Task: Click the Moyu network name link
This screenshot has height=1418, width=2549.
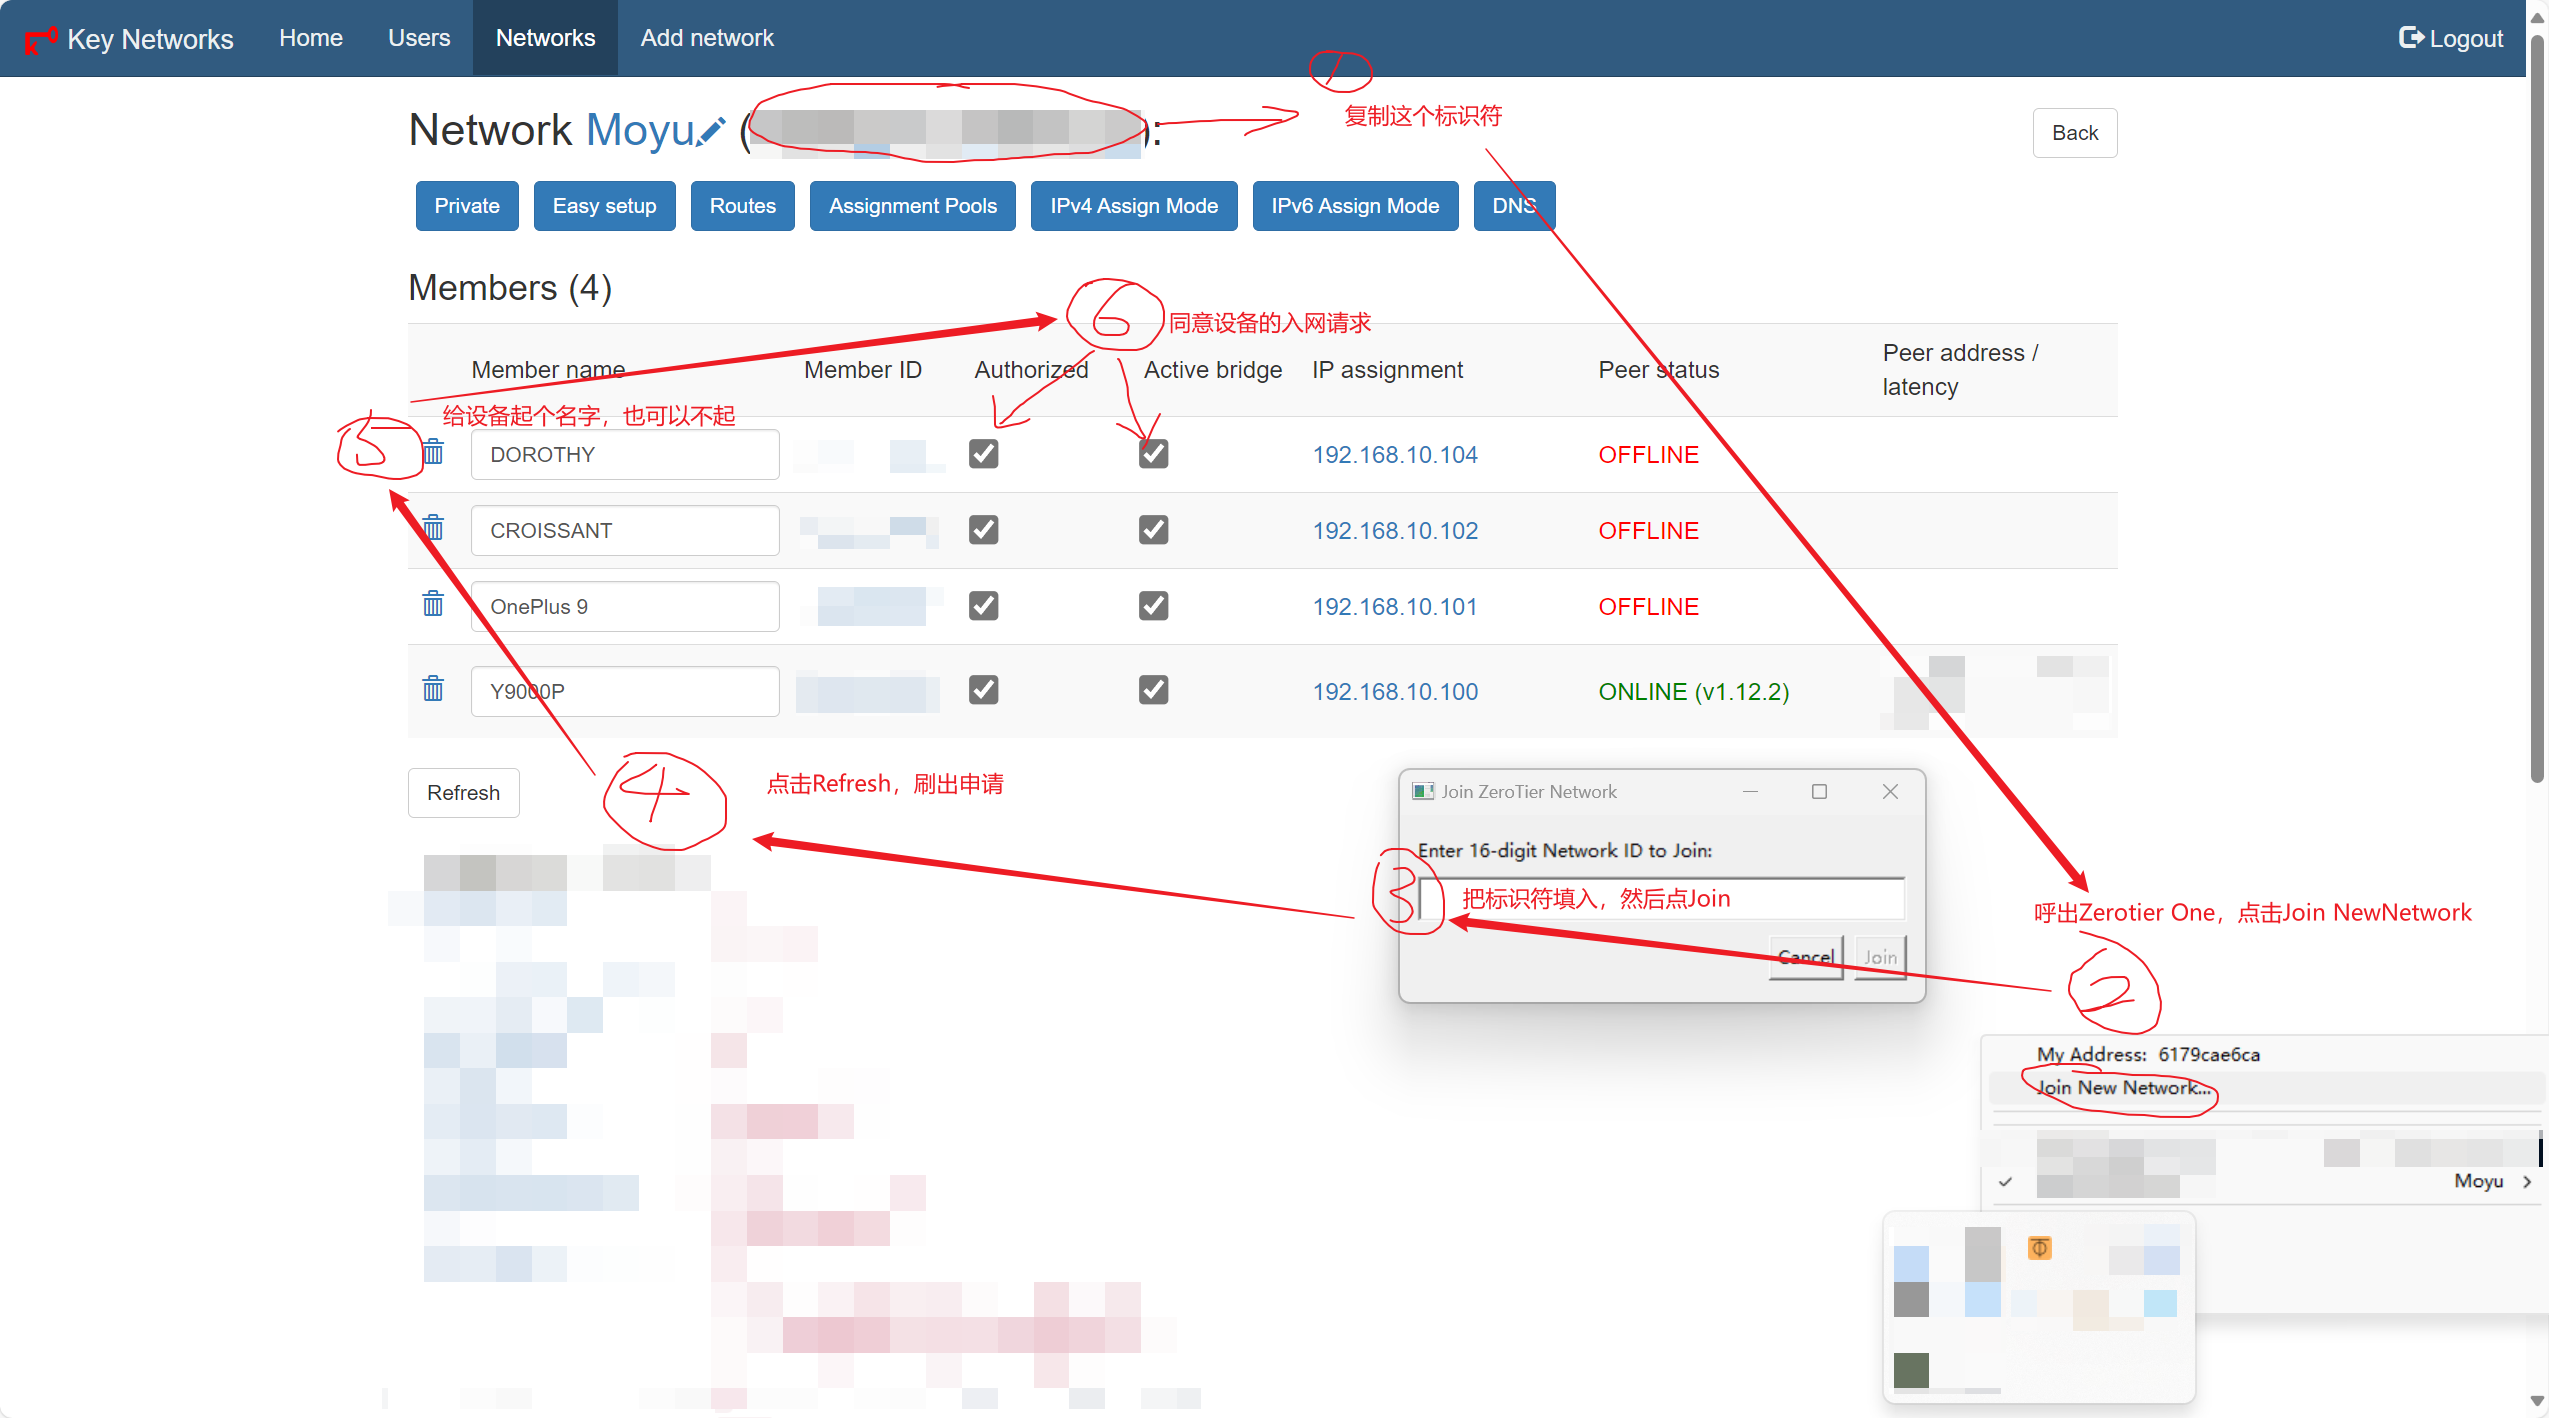Action: pos(640,130)
